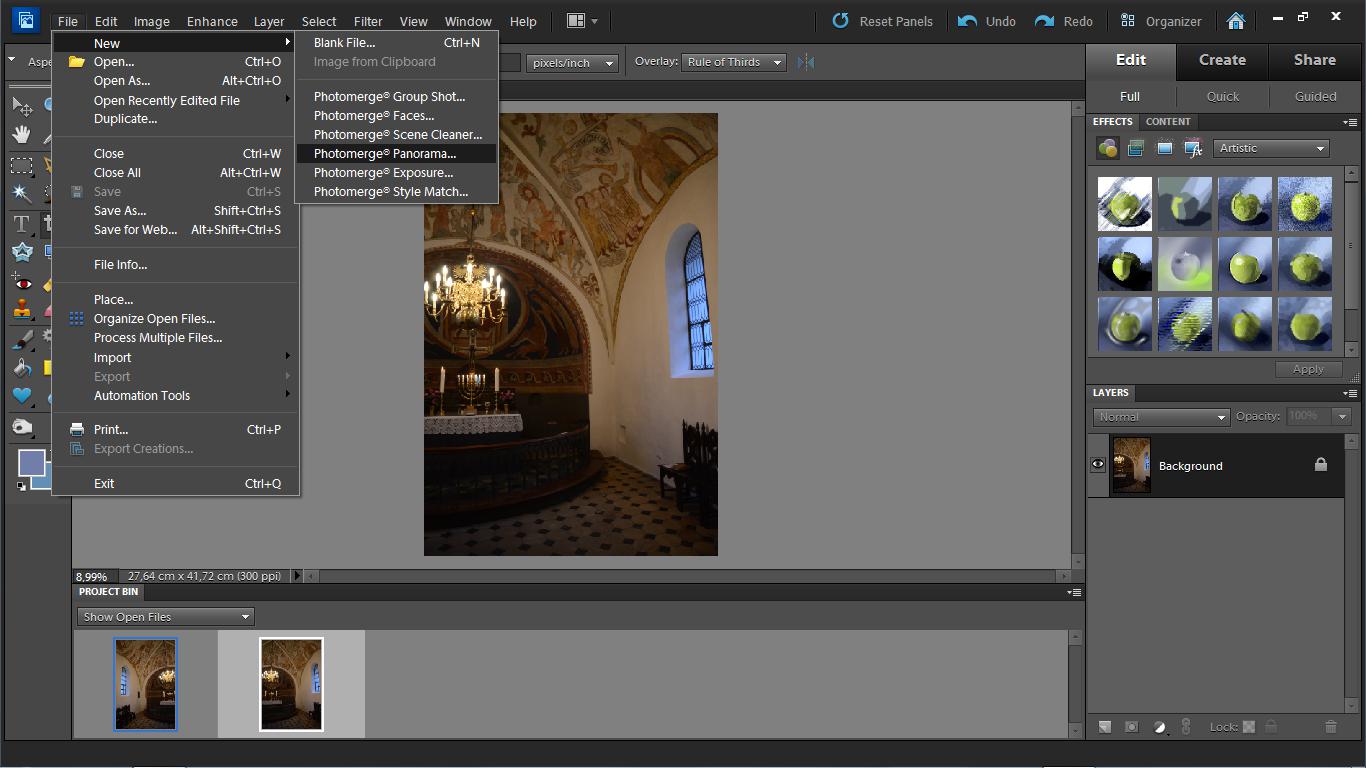This screenshot has width=1366, height=768.
Task: Select the Red Eye Removal tool
Action: coord(21,284)
